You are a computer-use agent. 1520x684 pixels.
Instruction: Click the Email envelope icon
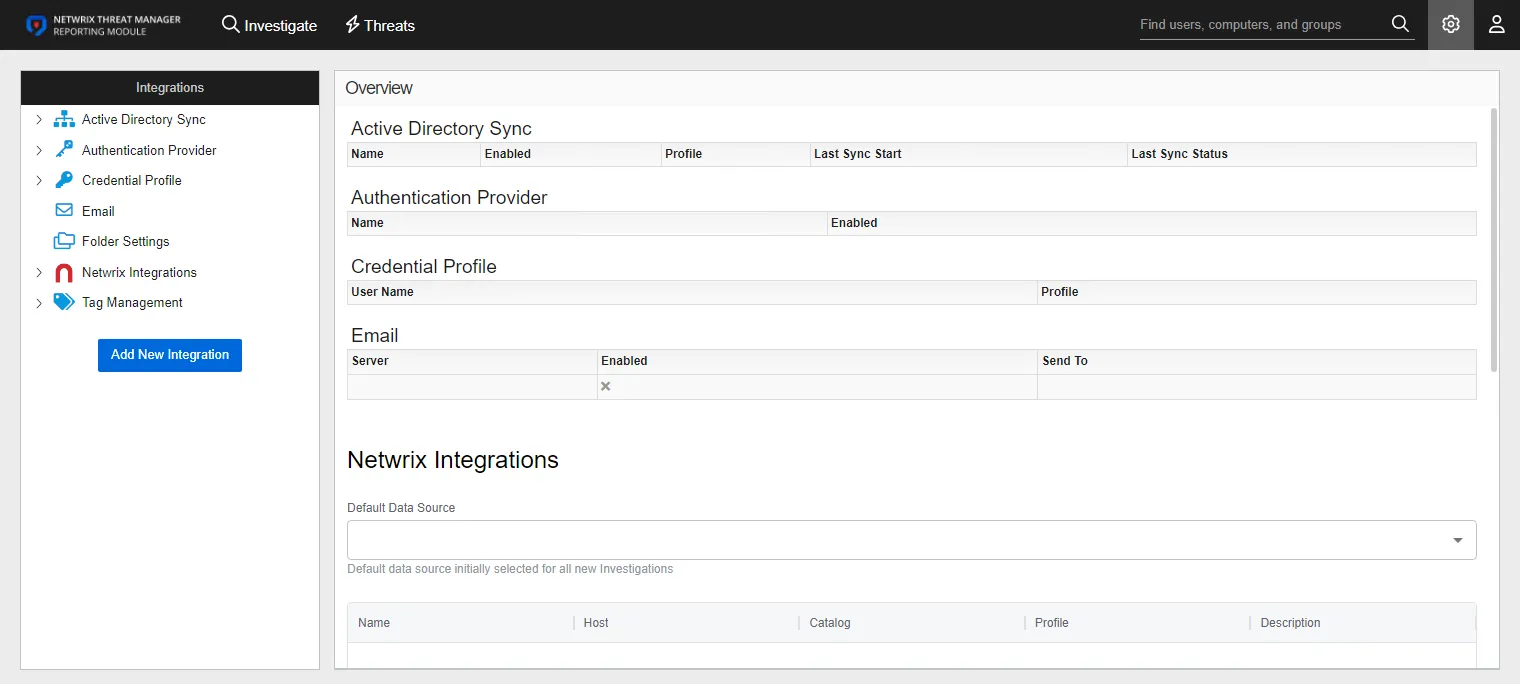[64, 211]
